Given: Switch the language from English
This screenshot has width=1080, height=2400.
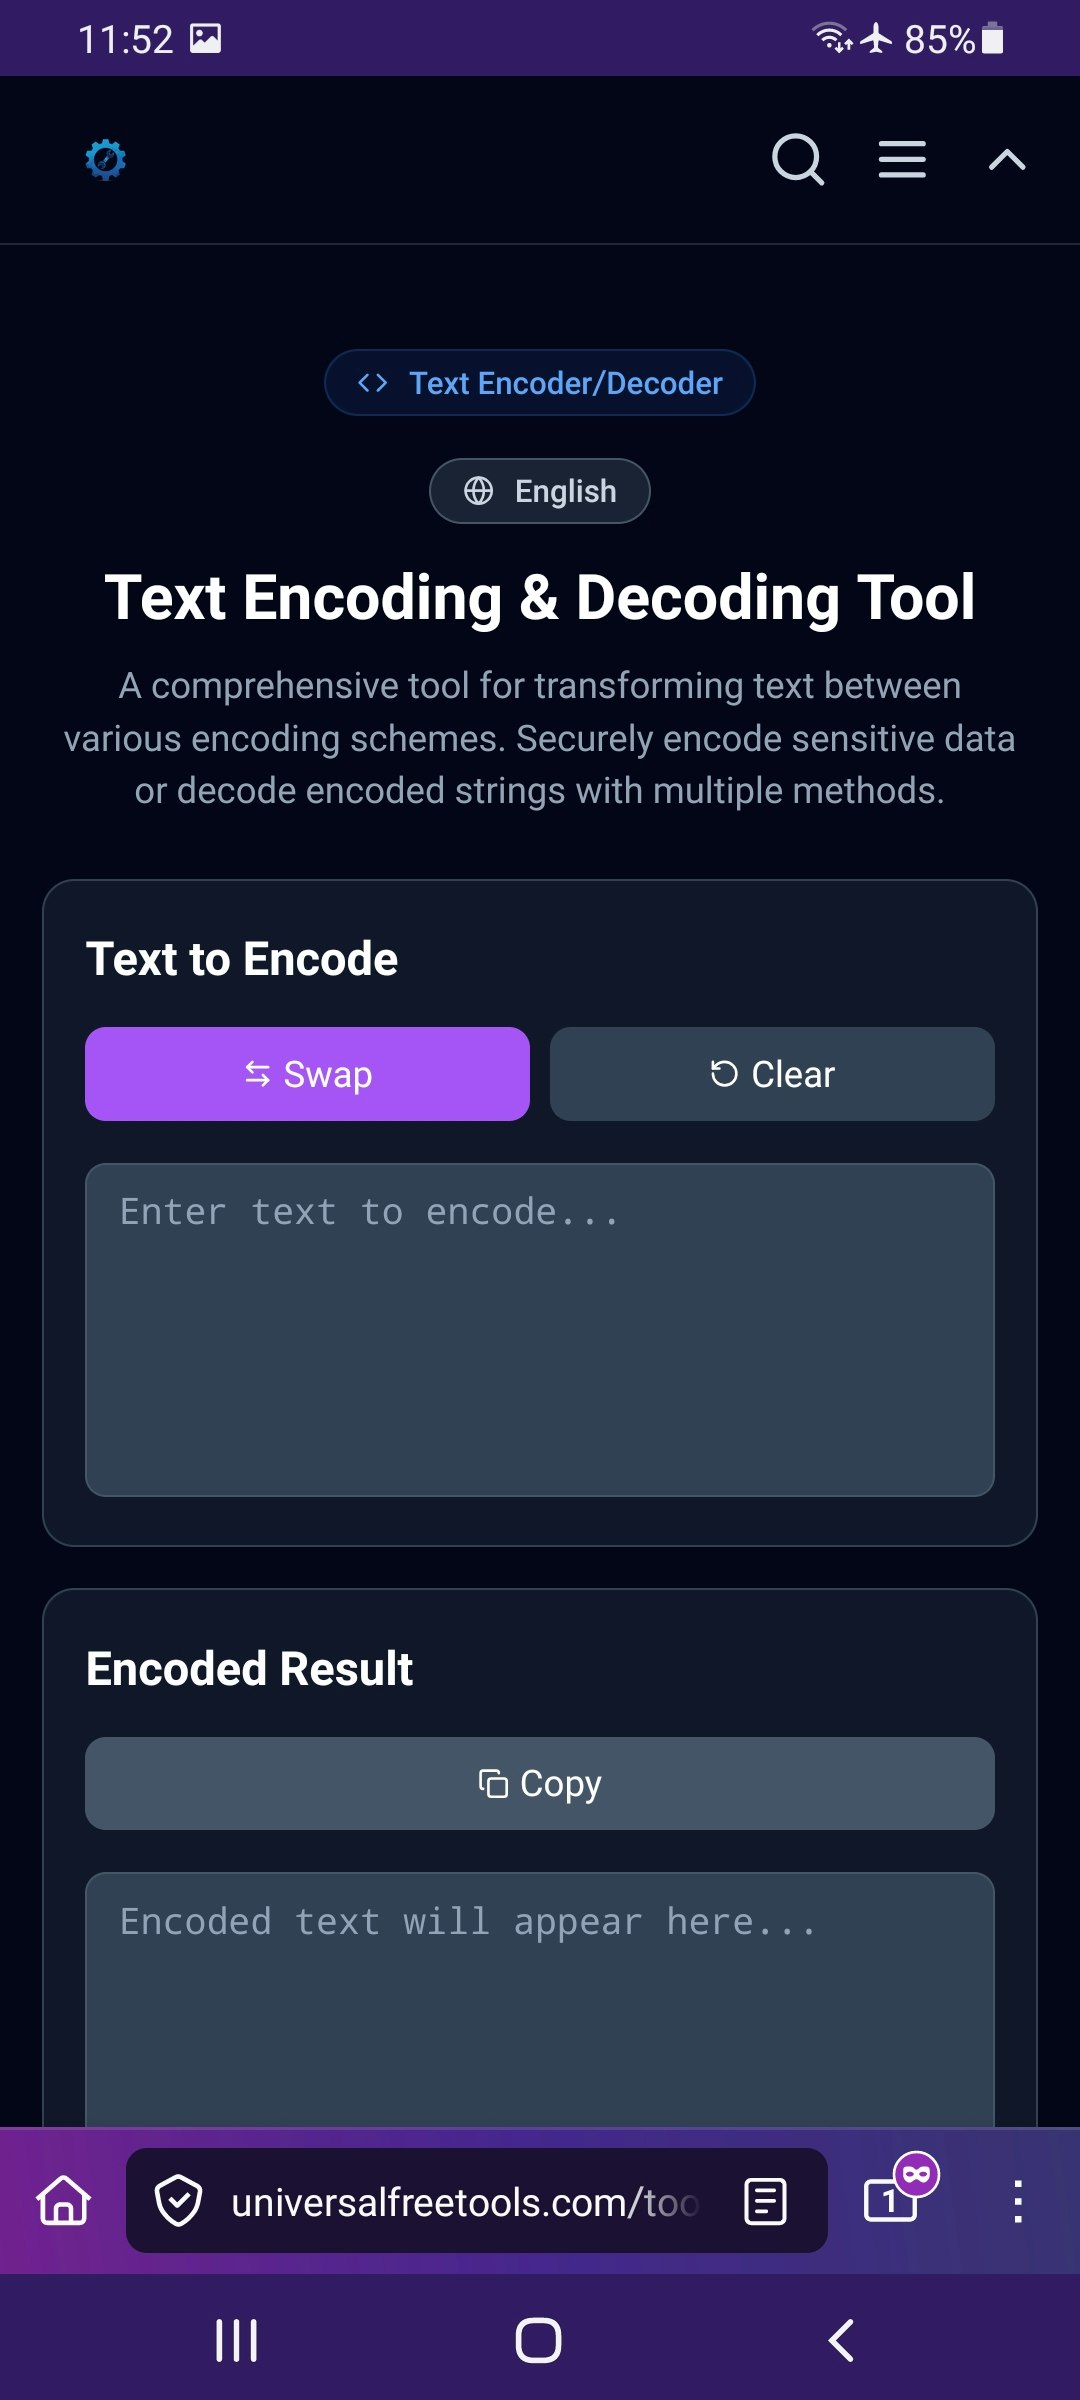Looking at the screenshot, I should 539,491.
